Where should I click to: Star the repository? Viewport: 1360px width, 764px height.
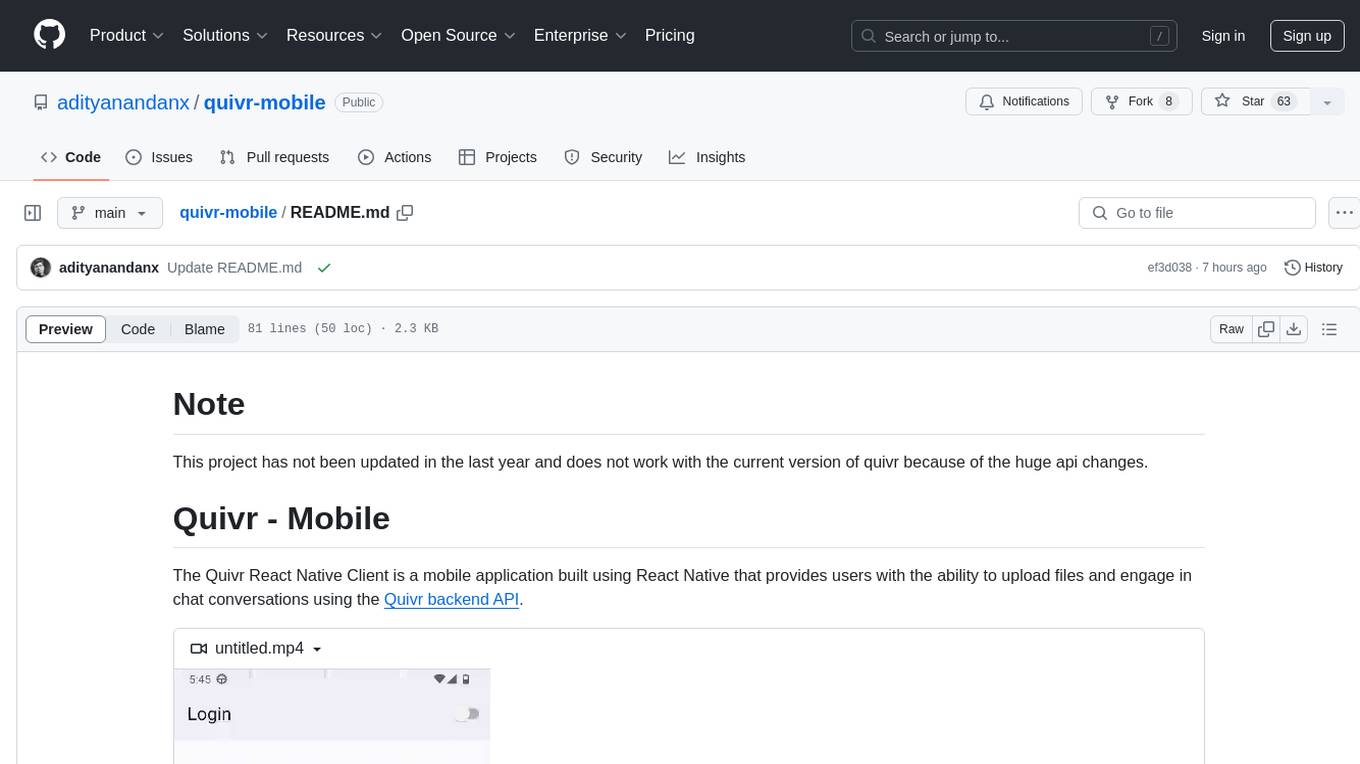pyautogui.click(x=1254, y=101)
